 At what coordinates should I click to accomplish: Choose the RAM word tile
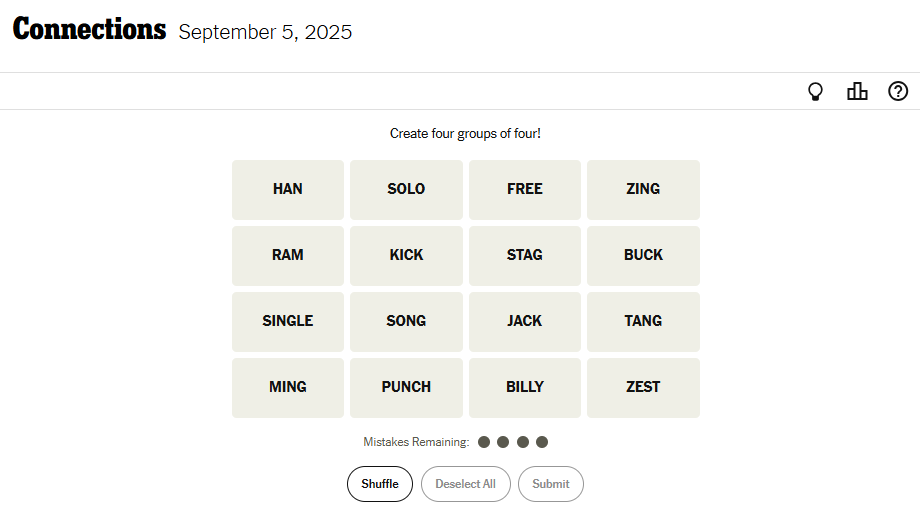(288, 255)
